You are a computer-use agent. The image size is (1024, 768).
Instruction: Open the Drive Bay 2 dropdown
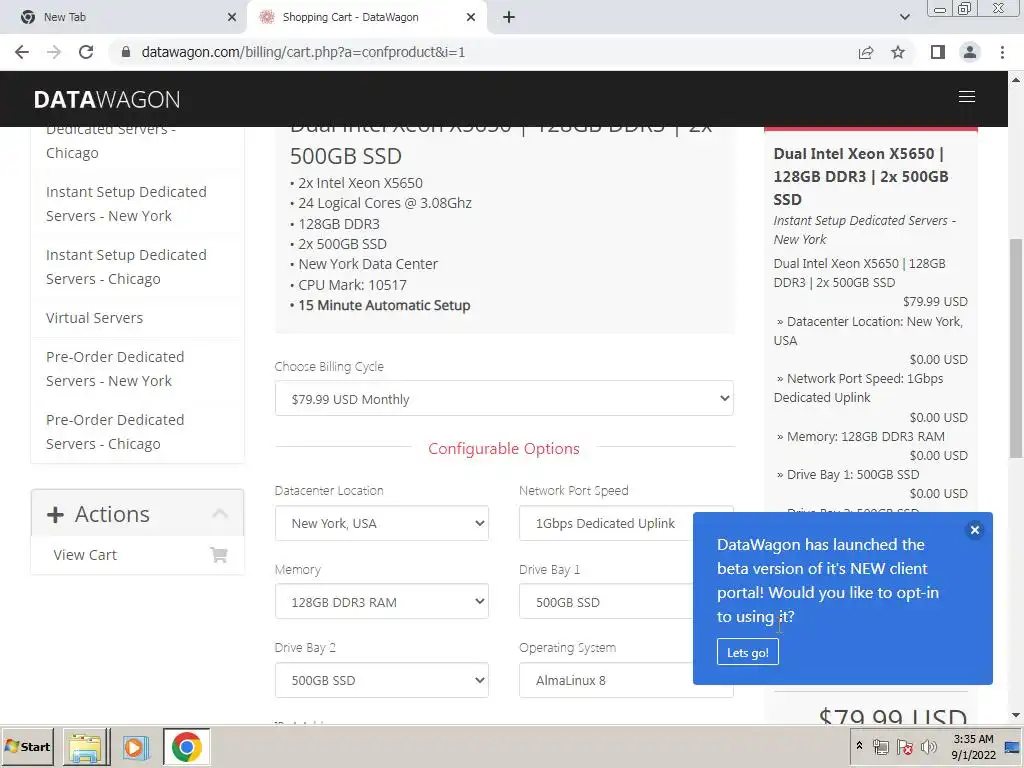click(x=381, y=680)
